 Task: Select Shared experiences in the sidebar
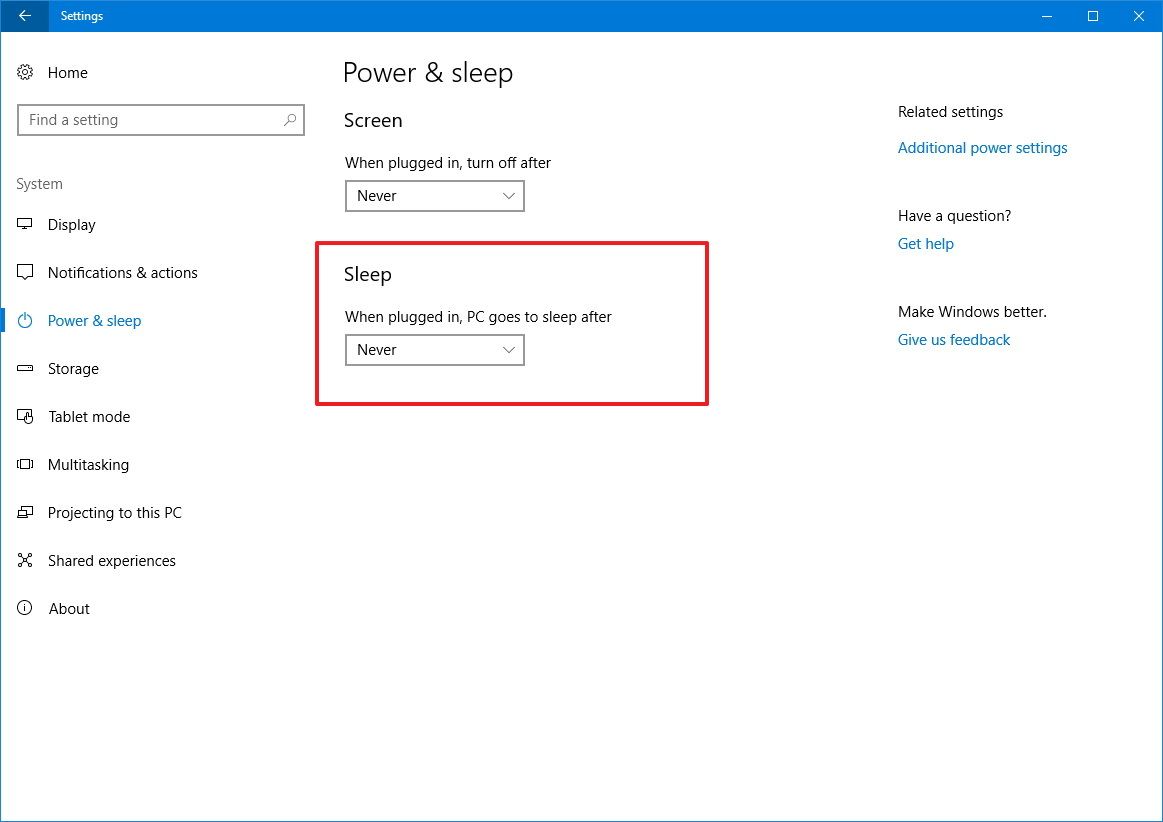[x=111, y=560]
